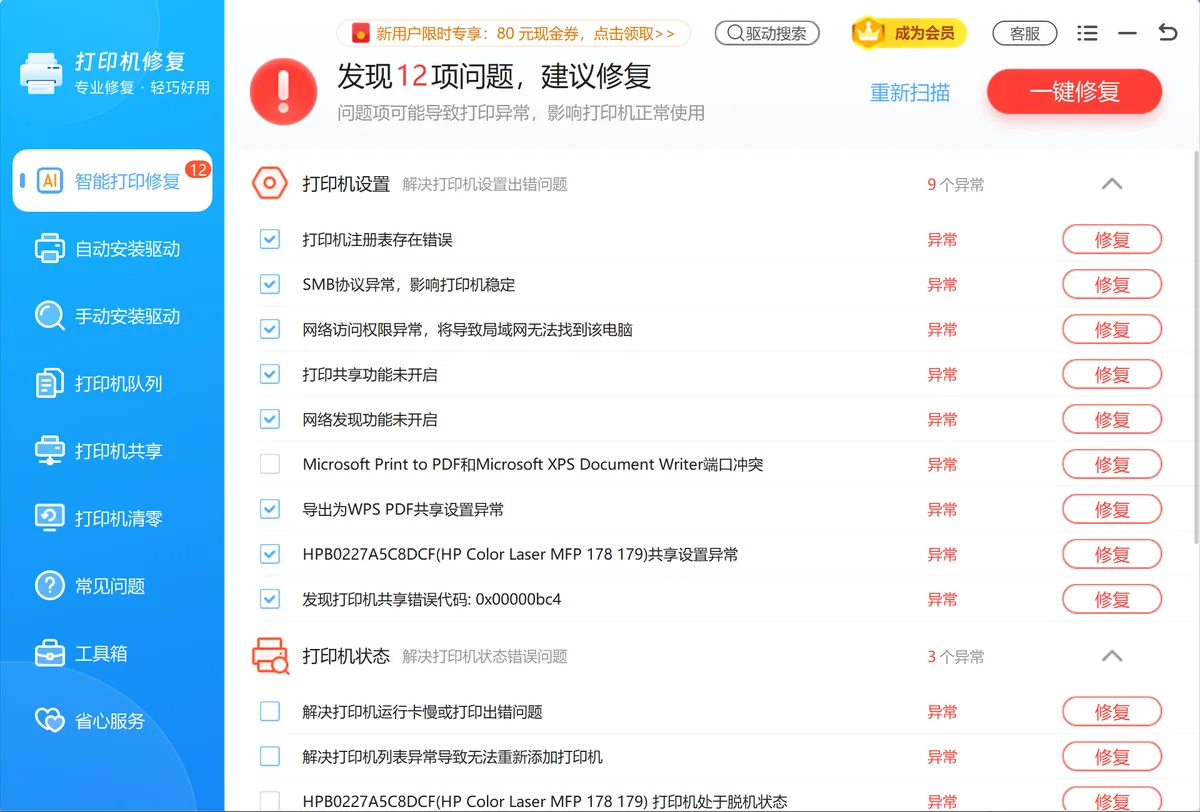Open 打印机共享 sidebar tab
Viewport: 1200px width, 812px height.
click(x=112, y=451)
